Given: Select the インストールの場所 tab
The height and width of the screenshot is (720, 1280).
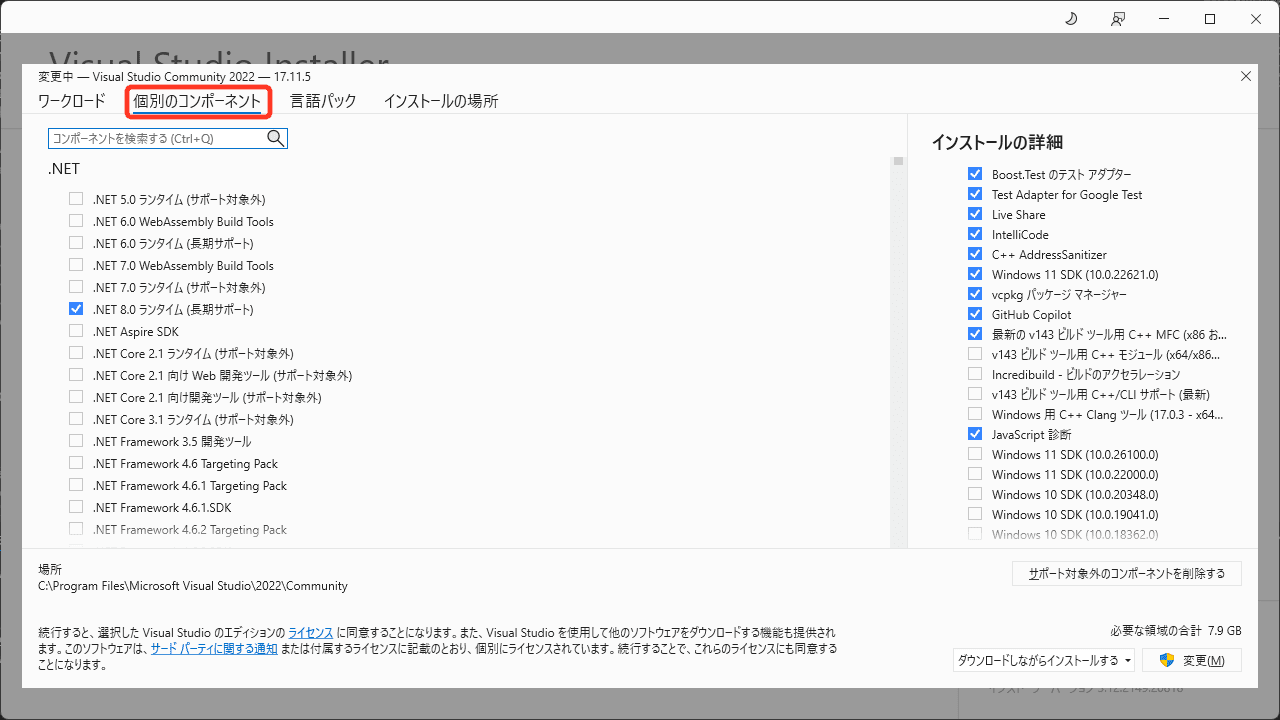Looking at the screenshot, I should (x=440, y=100).
